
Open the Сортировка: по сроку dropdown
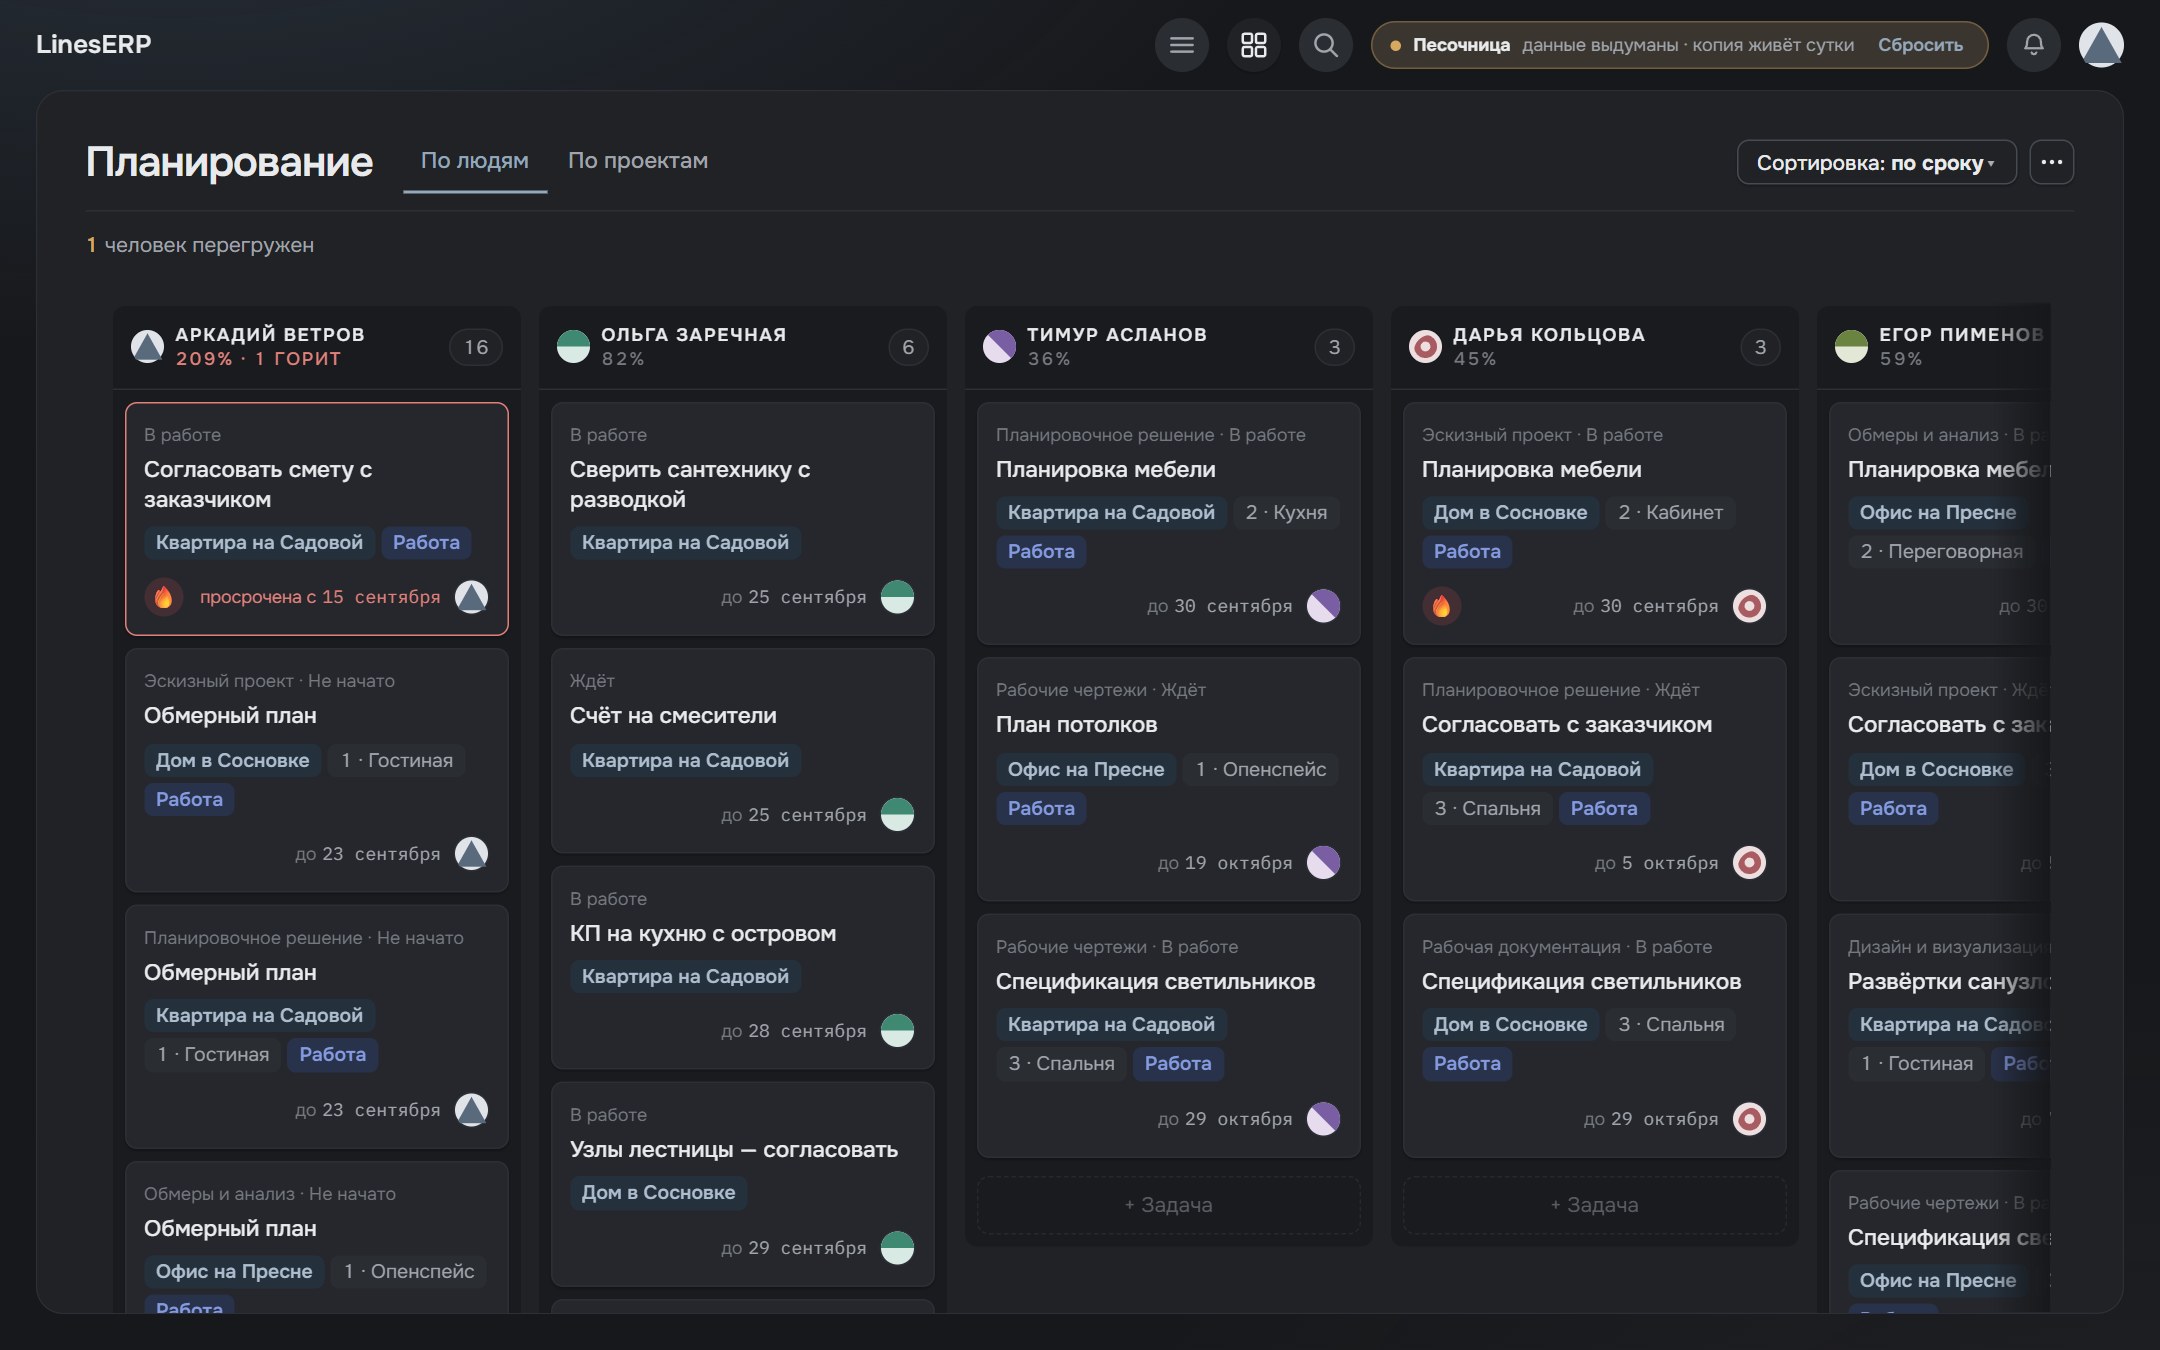point(1876,162)
